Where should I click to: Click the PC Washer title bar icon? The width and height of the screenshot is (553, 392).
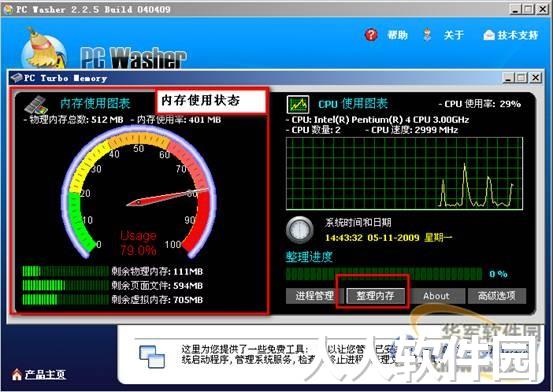8,9
